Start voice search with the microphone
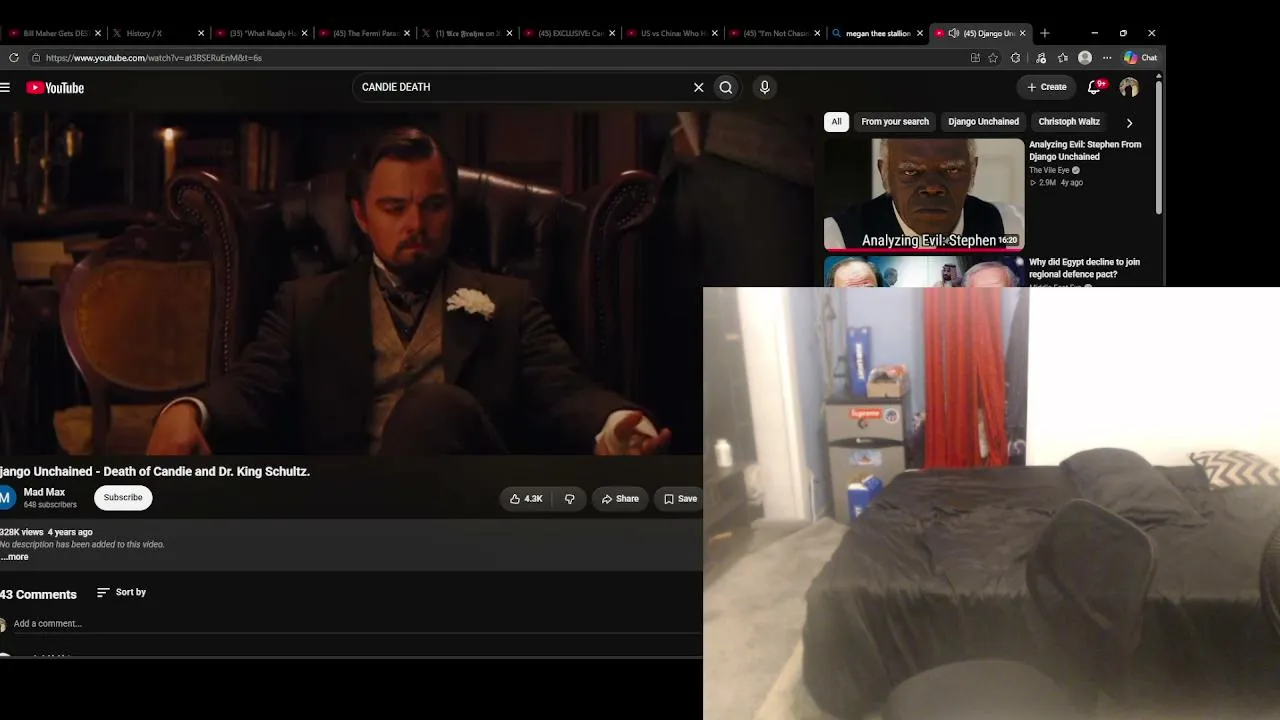This screenshot has height=720, width=1280. [765, 88]
